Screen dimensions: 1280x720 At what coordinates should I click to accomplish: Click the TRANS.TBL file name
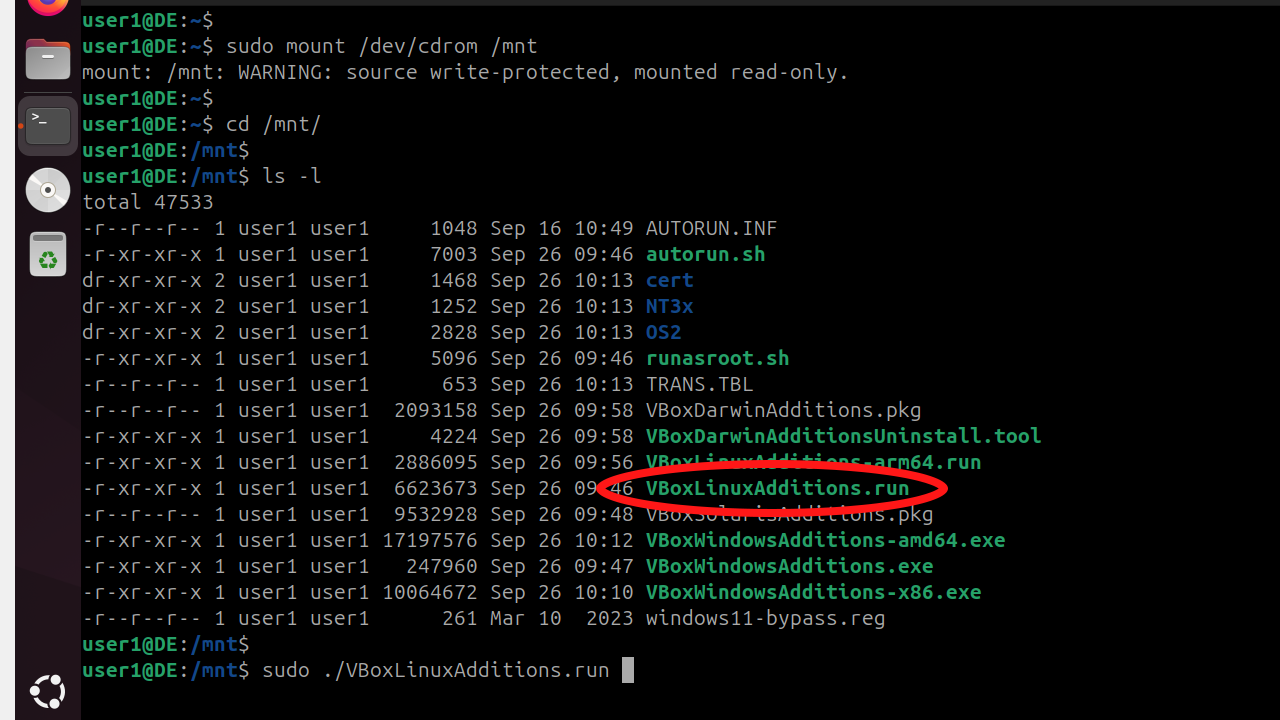coord(699,384)
